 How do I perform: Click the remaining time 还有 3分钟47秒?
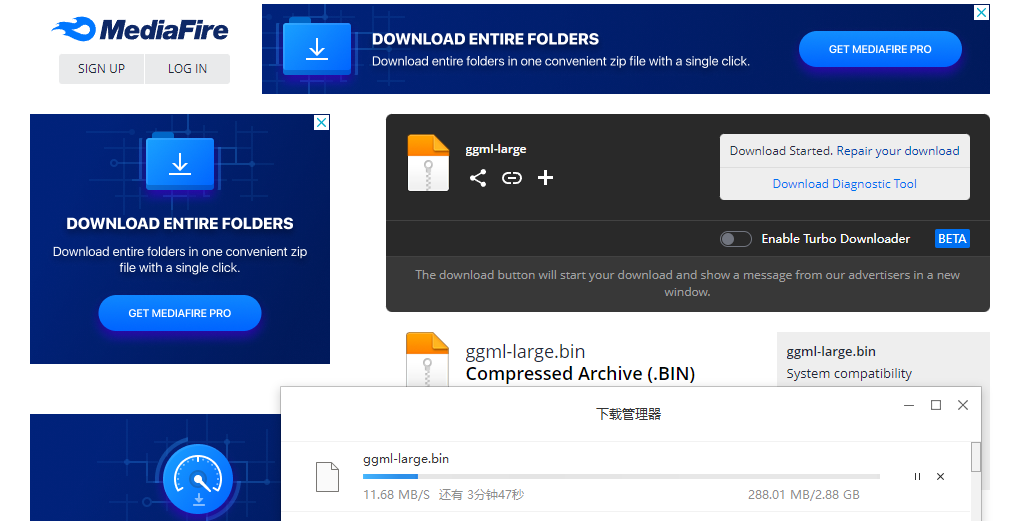click(x=481, y=495)
